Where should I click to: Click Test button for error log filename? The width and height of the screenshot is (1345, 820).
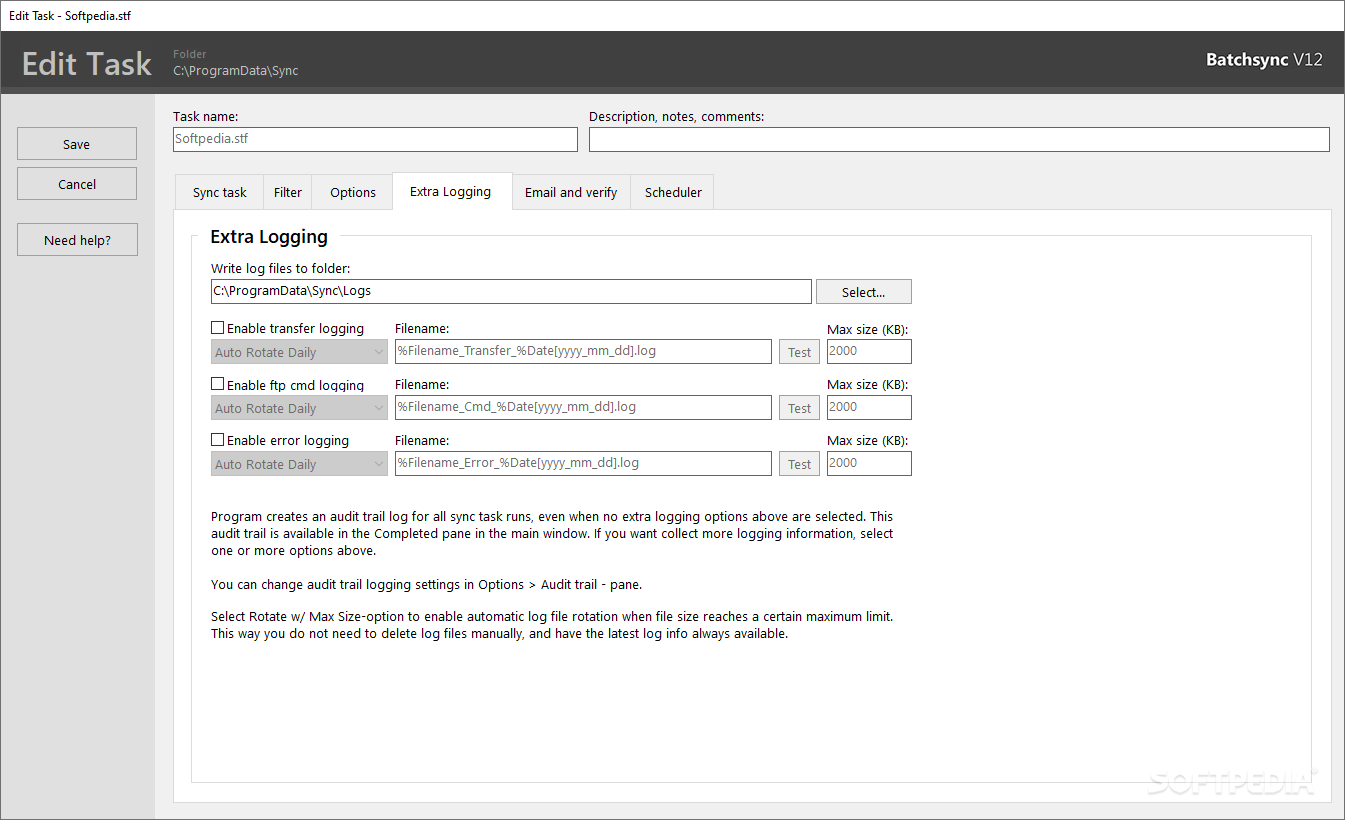(799, 464)
